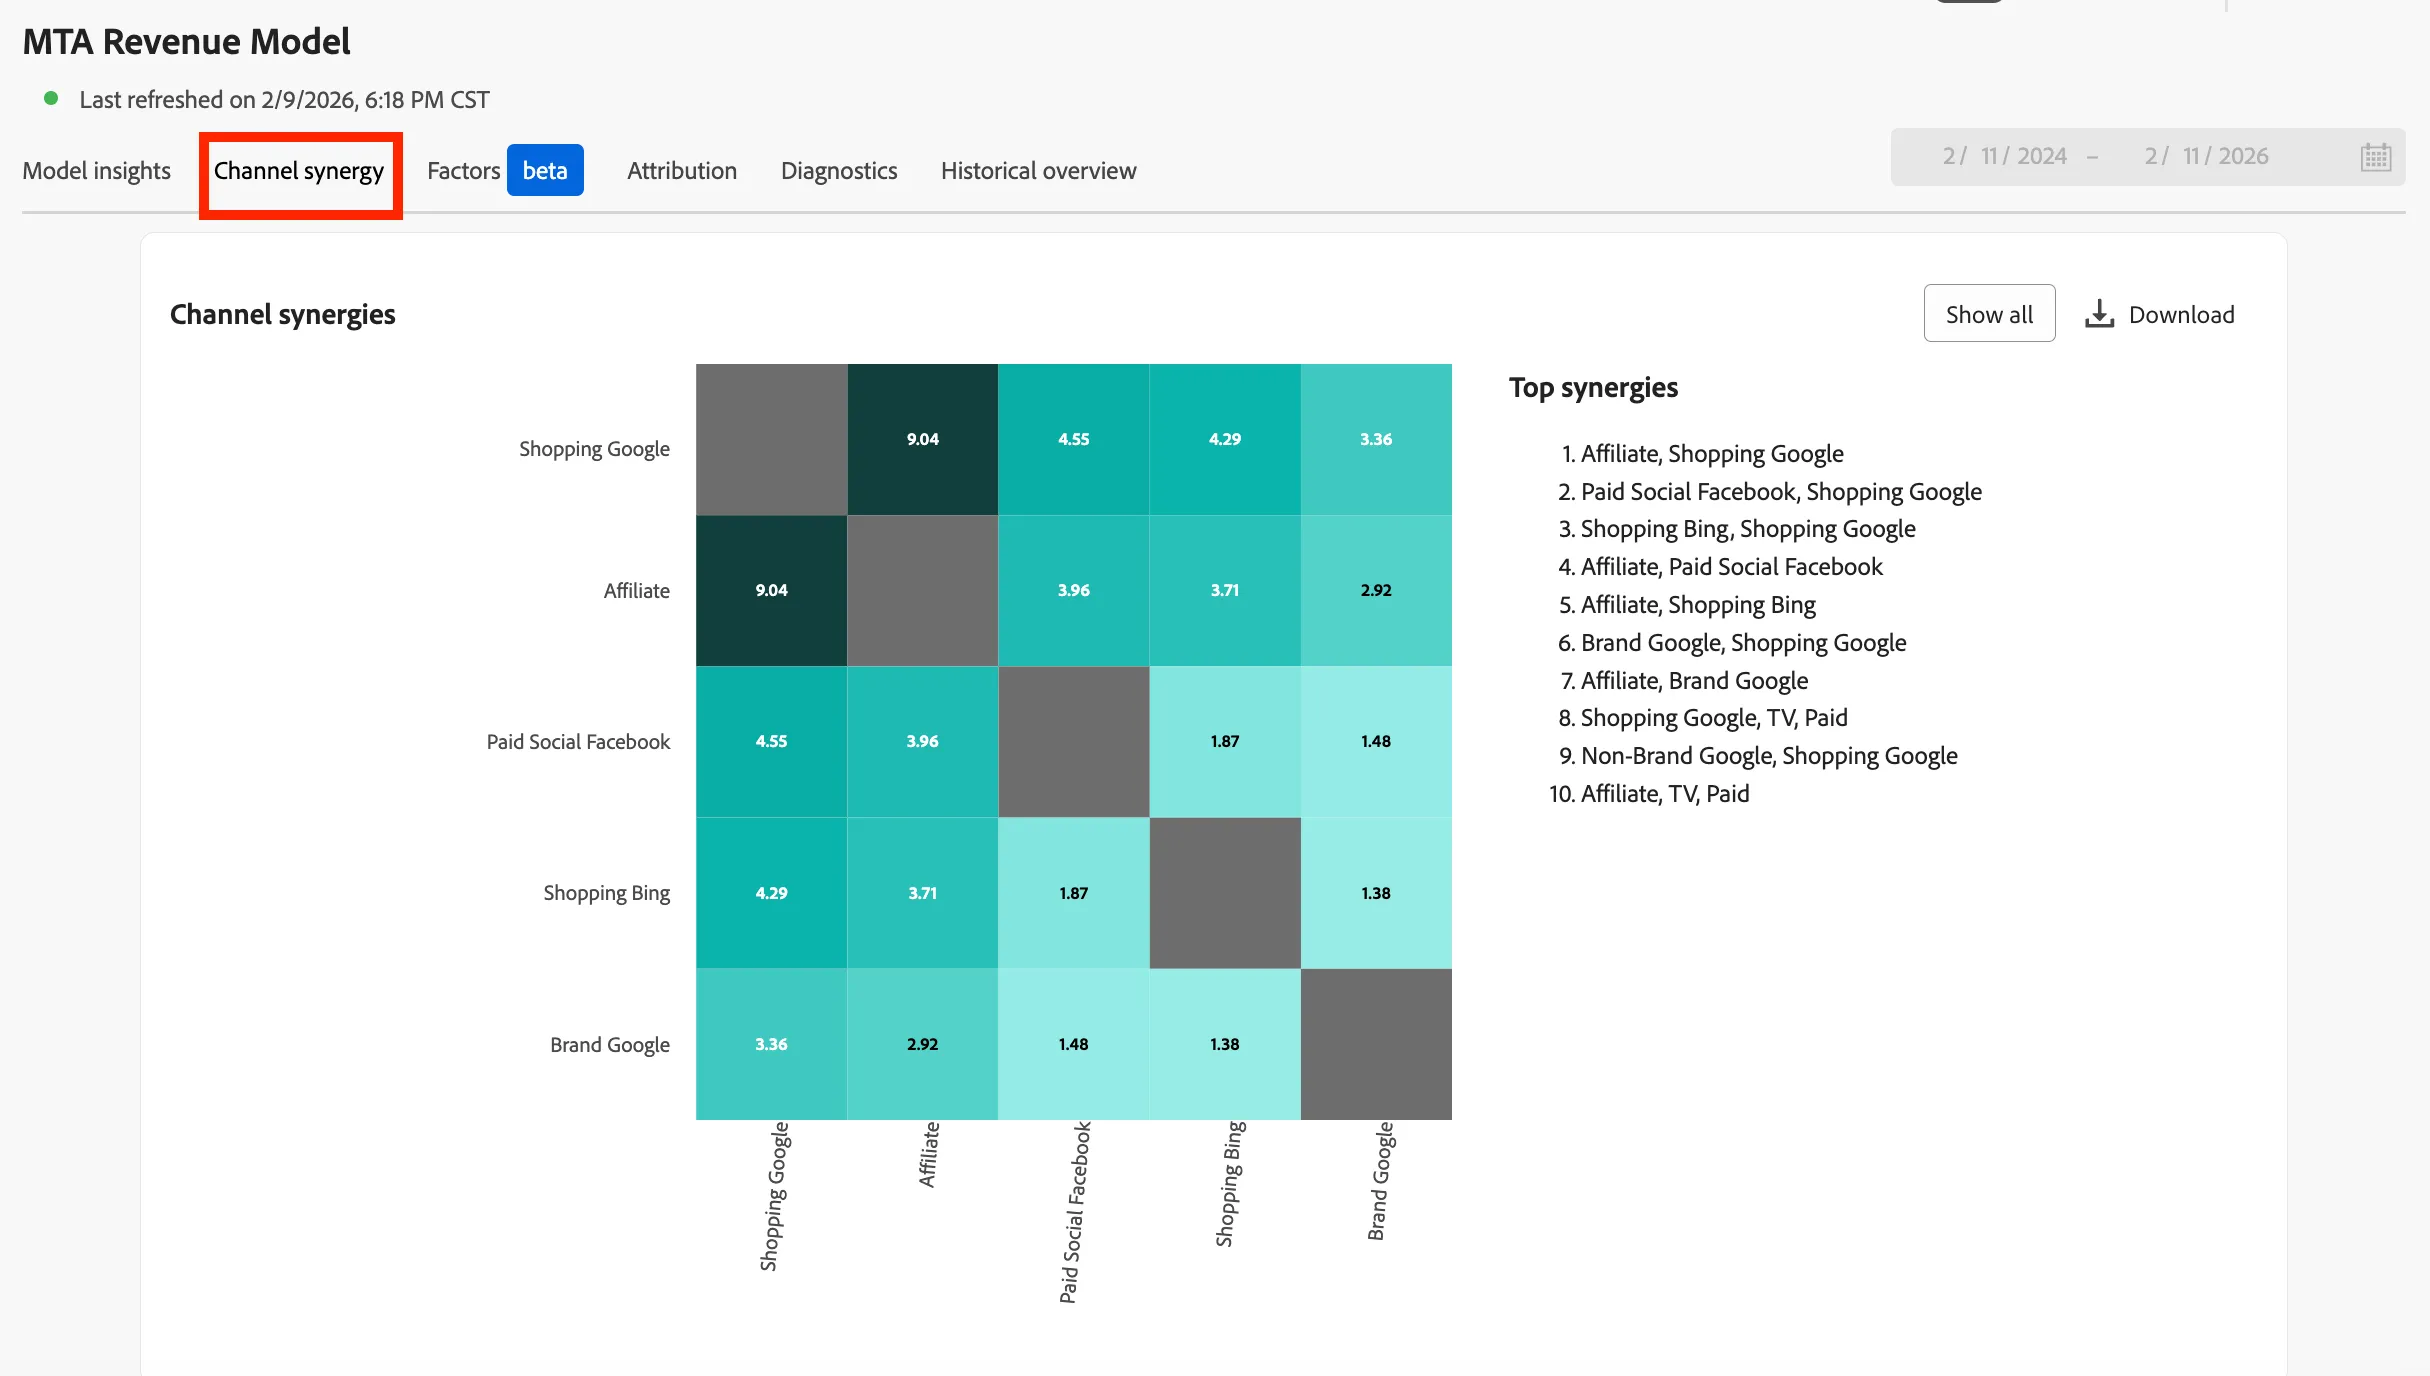Click the 1.48 cell in Paid Social Facebook row
This screenshot has width=2430, height=1376.
[x=1376, y=741]
